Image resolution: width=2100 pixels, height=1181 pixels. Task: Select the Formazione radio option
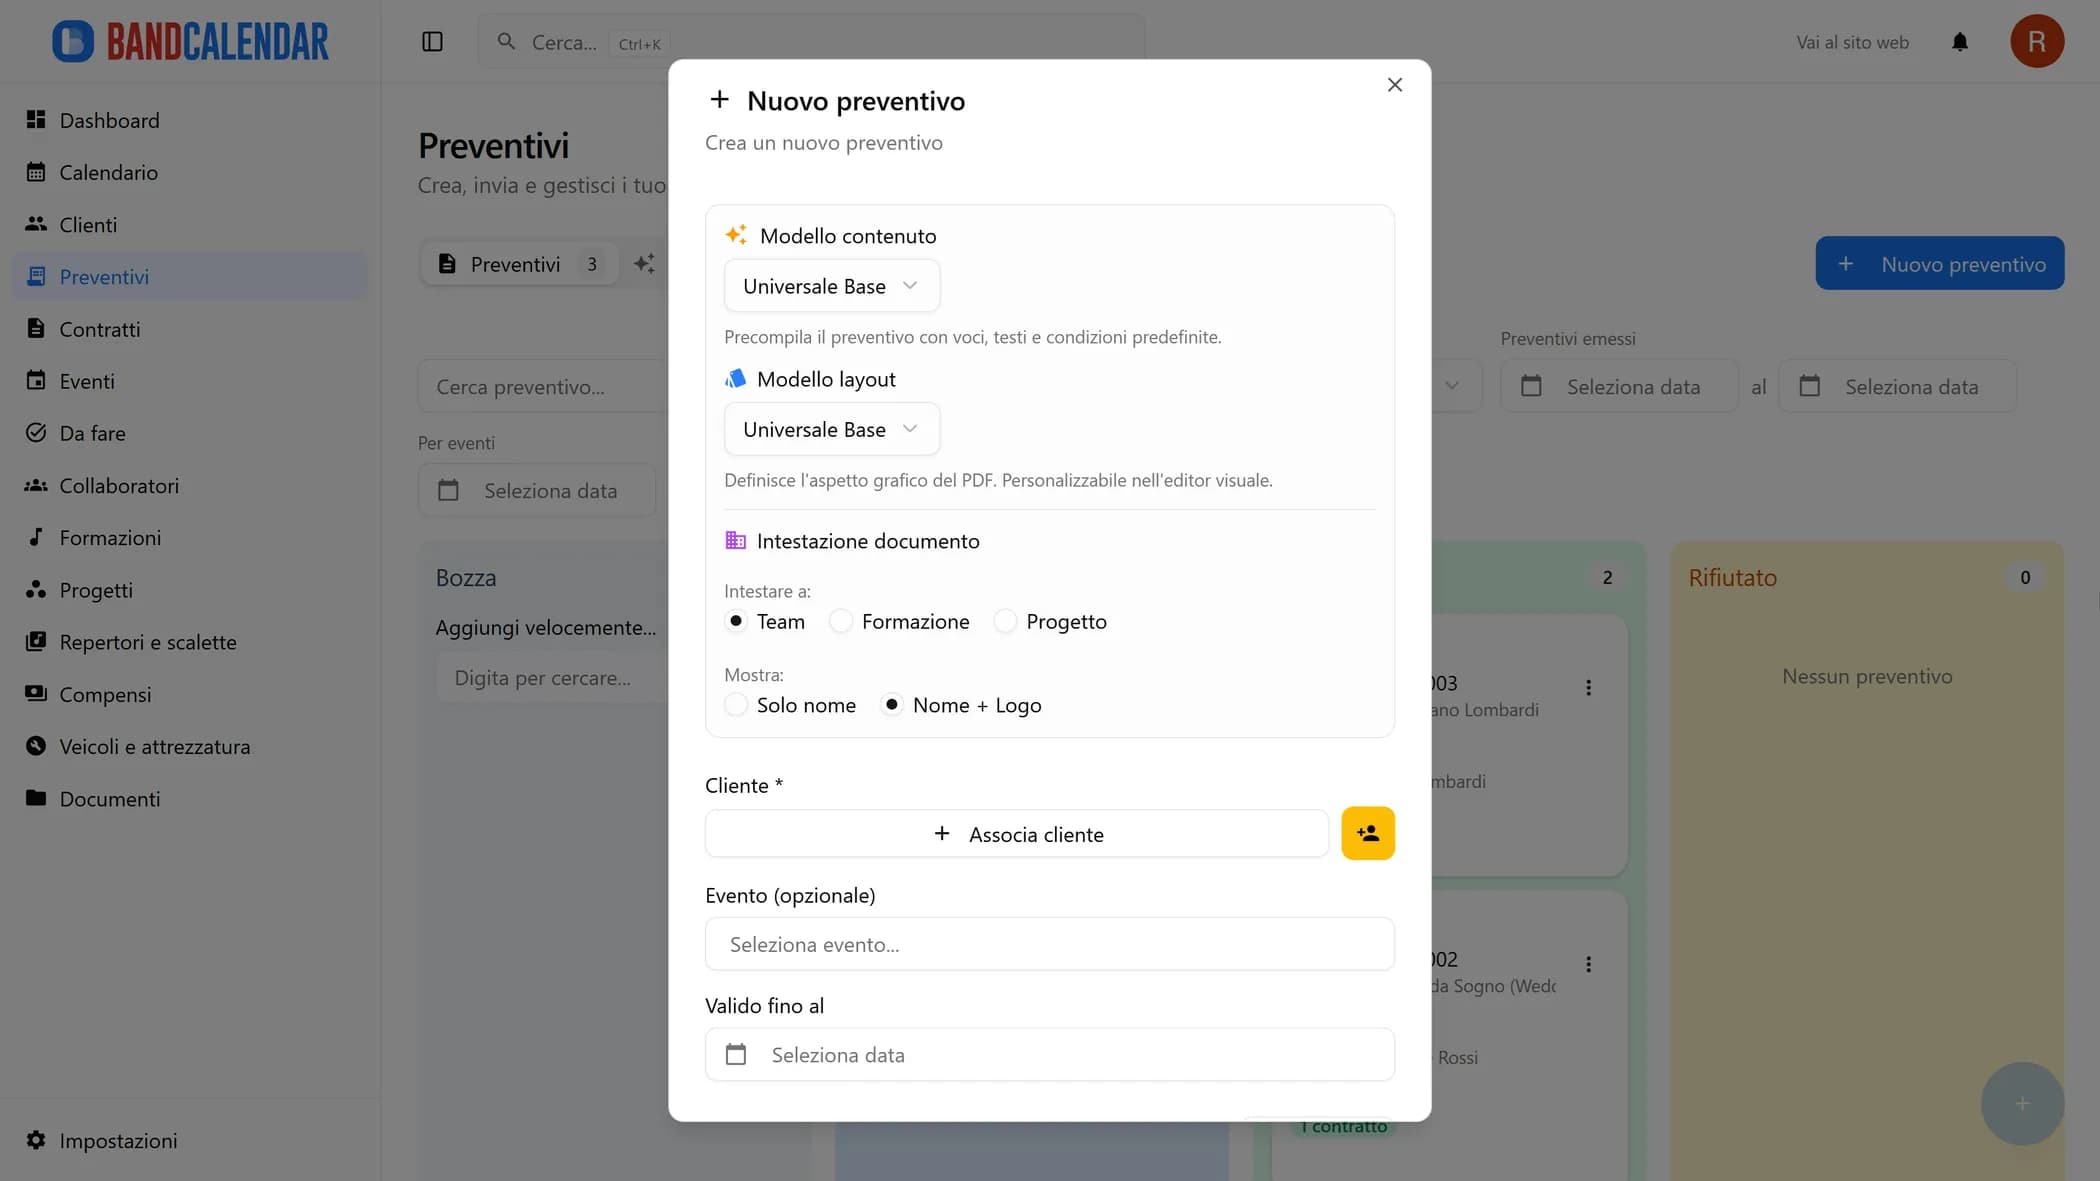click(x=841, y=621)
